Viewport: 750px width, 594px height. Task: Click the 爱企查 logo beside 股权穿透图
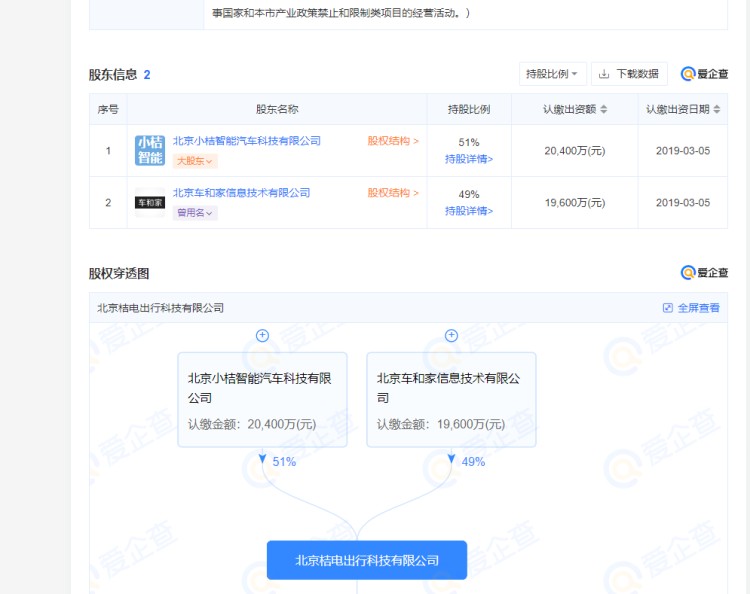[704, 273]
